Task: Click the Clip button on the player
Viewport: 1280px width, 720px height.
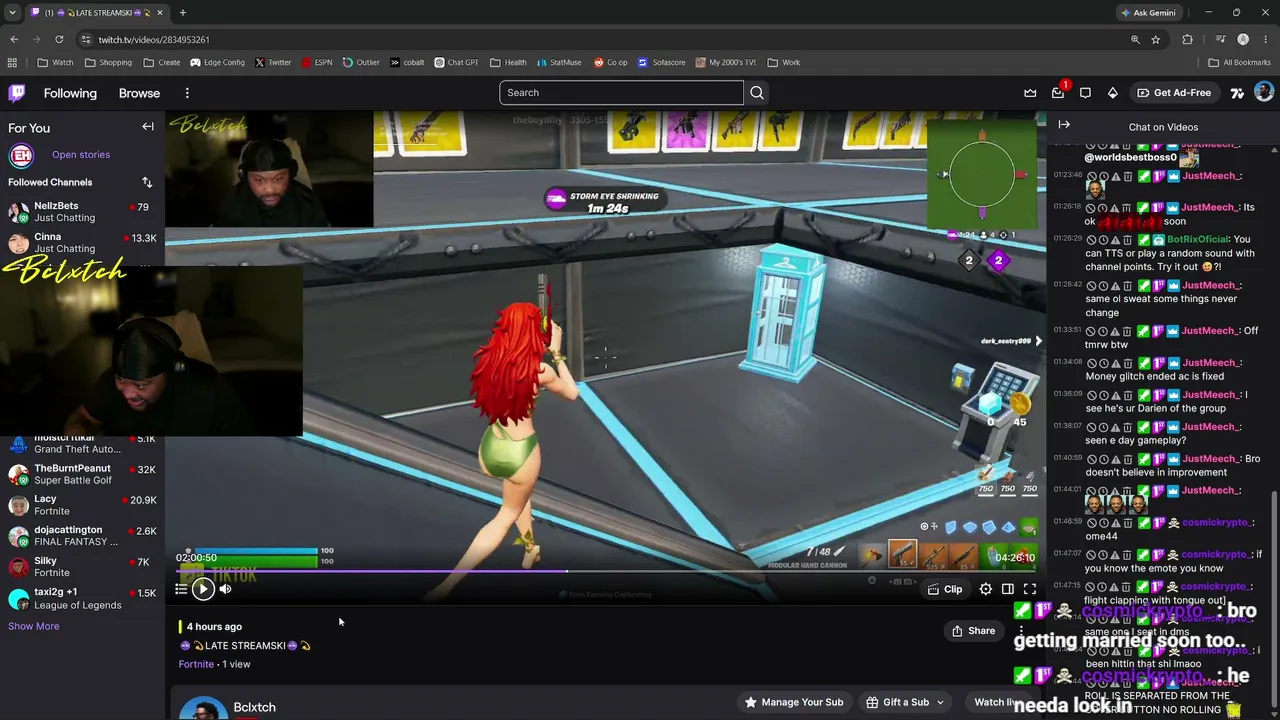Action: coord(945,589)
